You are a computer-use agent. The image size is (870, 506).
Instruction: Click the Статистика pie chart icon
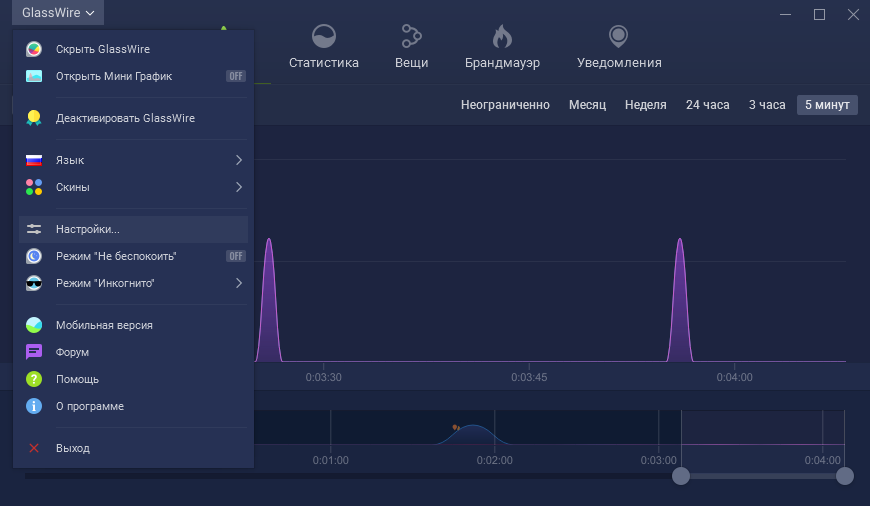323,37
